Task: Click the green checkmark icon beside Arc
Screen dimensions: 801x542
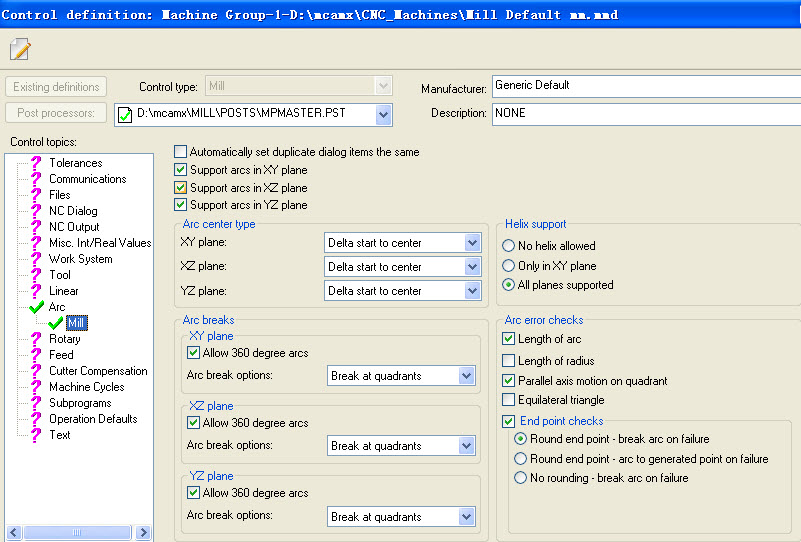Action: [x=37, y=307]
